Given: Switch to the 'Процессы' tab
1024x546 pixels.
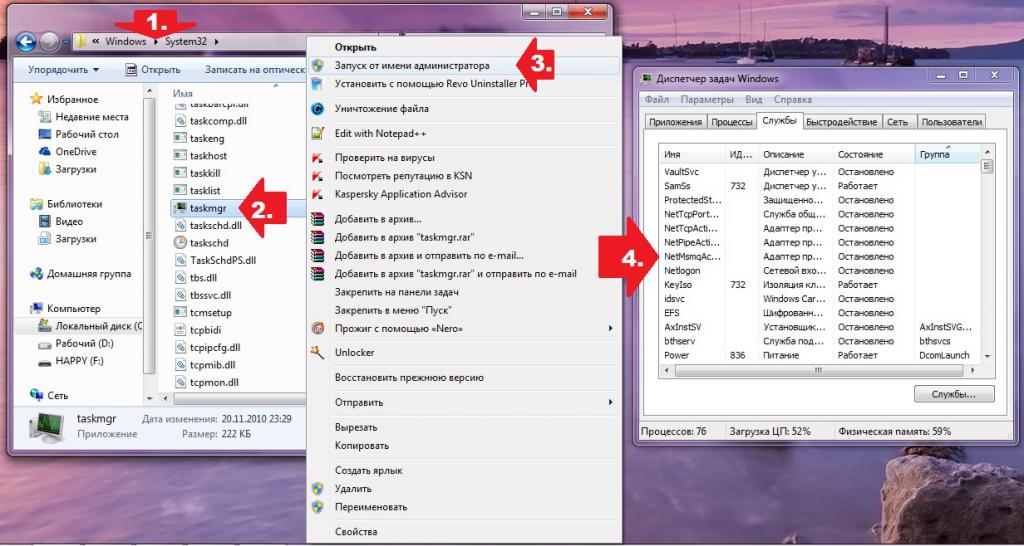Looking at the screenshot, I should tap(732, 122).
